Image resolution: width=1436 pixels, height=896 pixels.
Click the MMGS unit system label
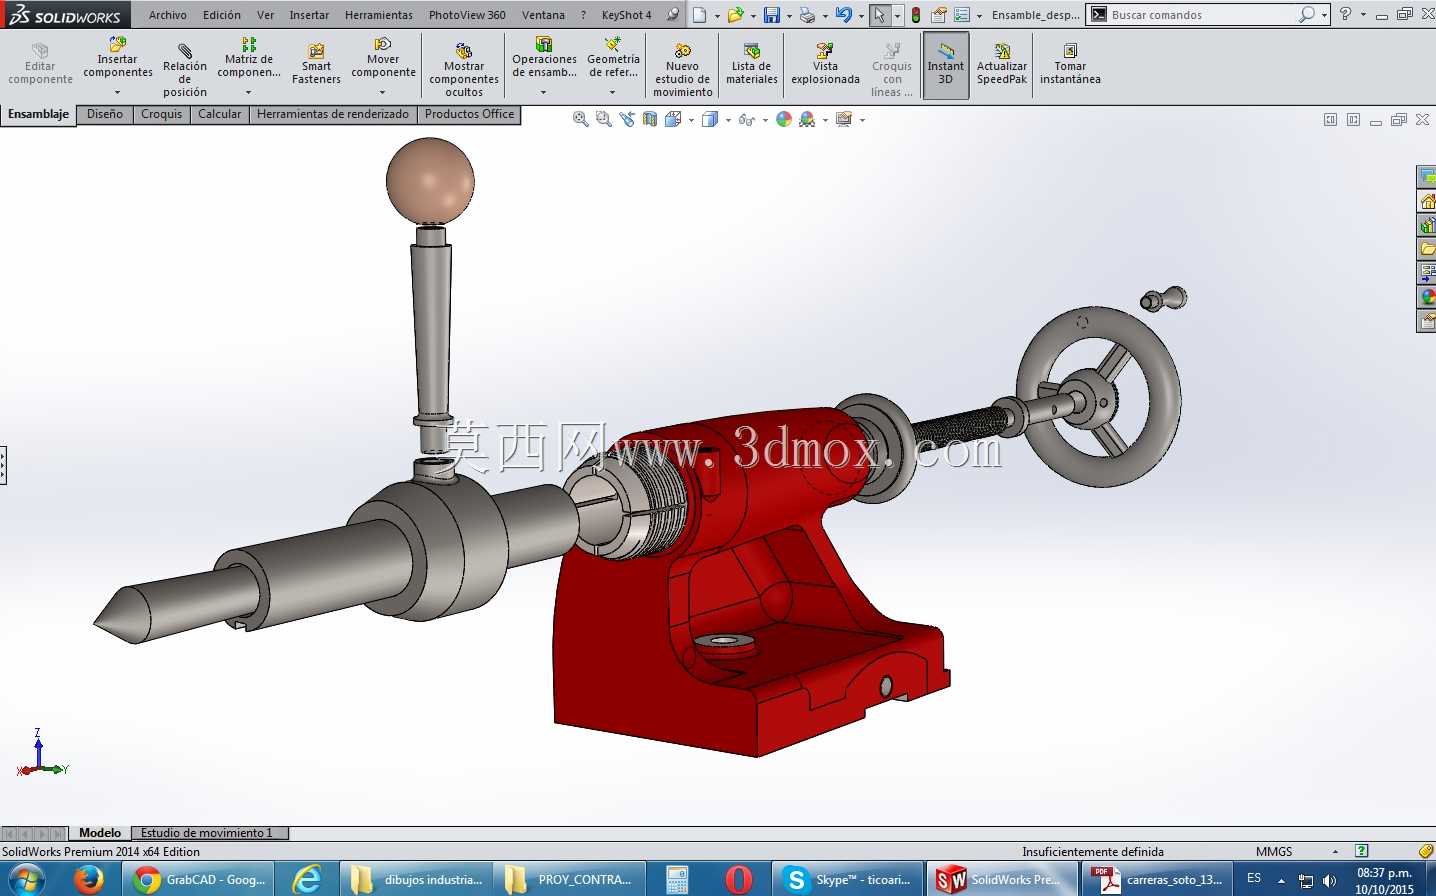click(x=1274, y=852)
